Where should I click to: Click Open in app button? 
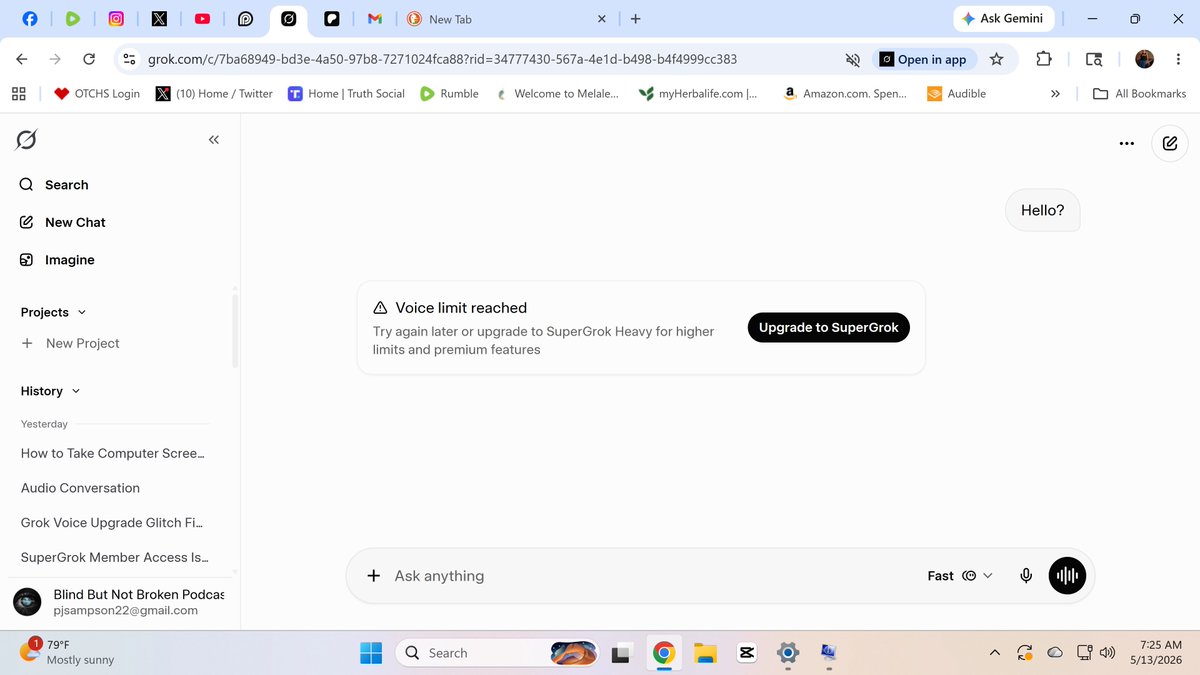[923, 60]
